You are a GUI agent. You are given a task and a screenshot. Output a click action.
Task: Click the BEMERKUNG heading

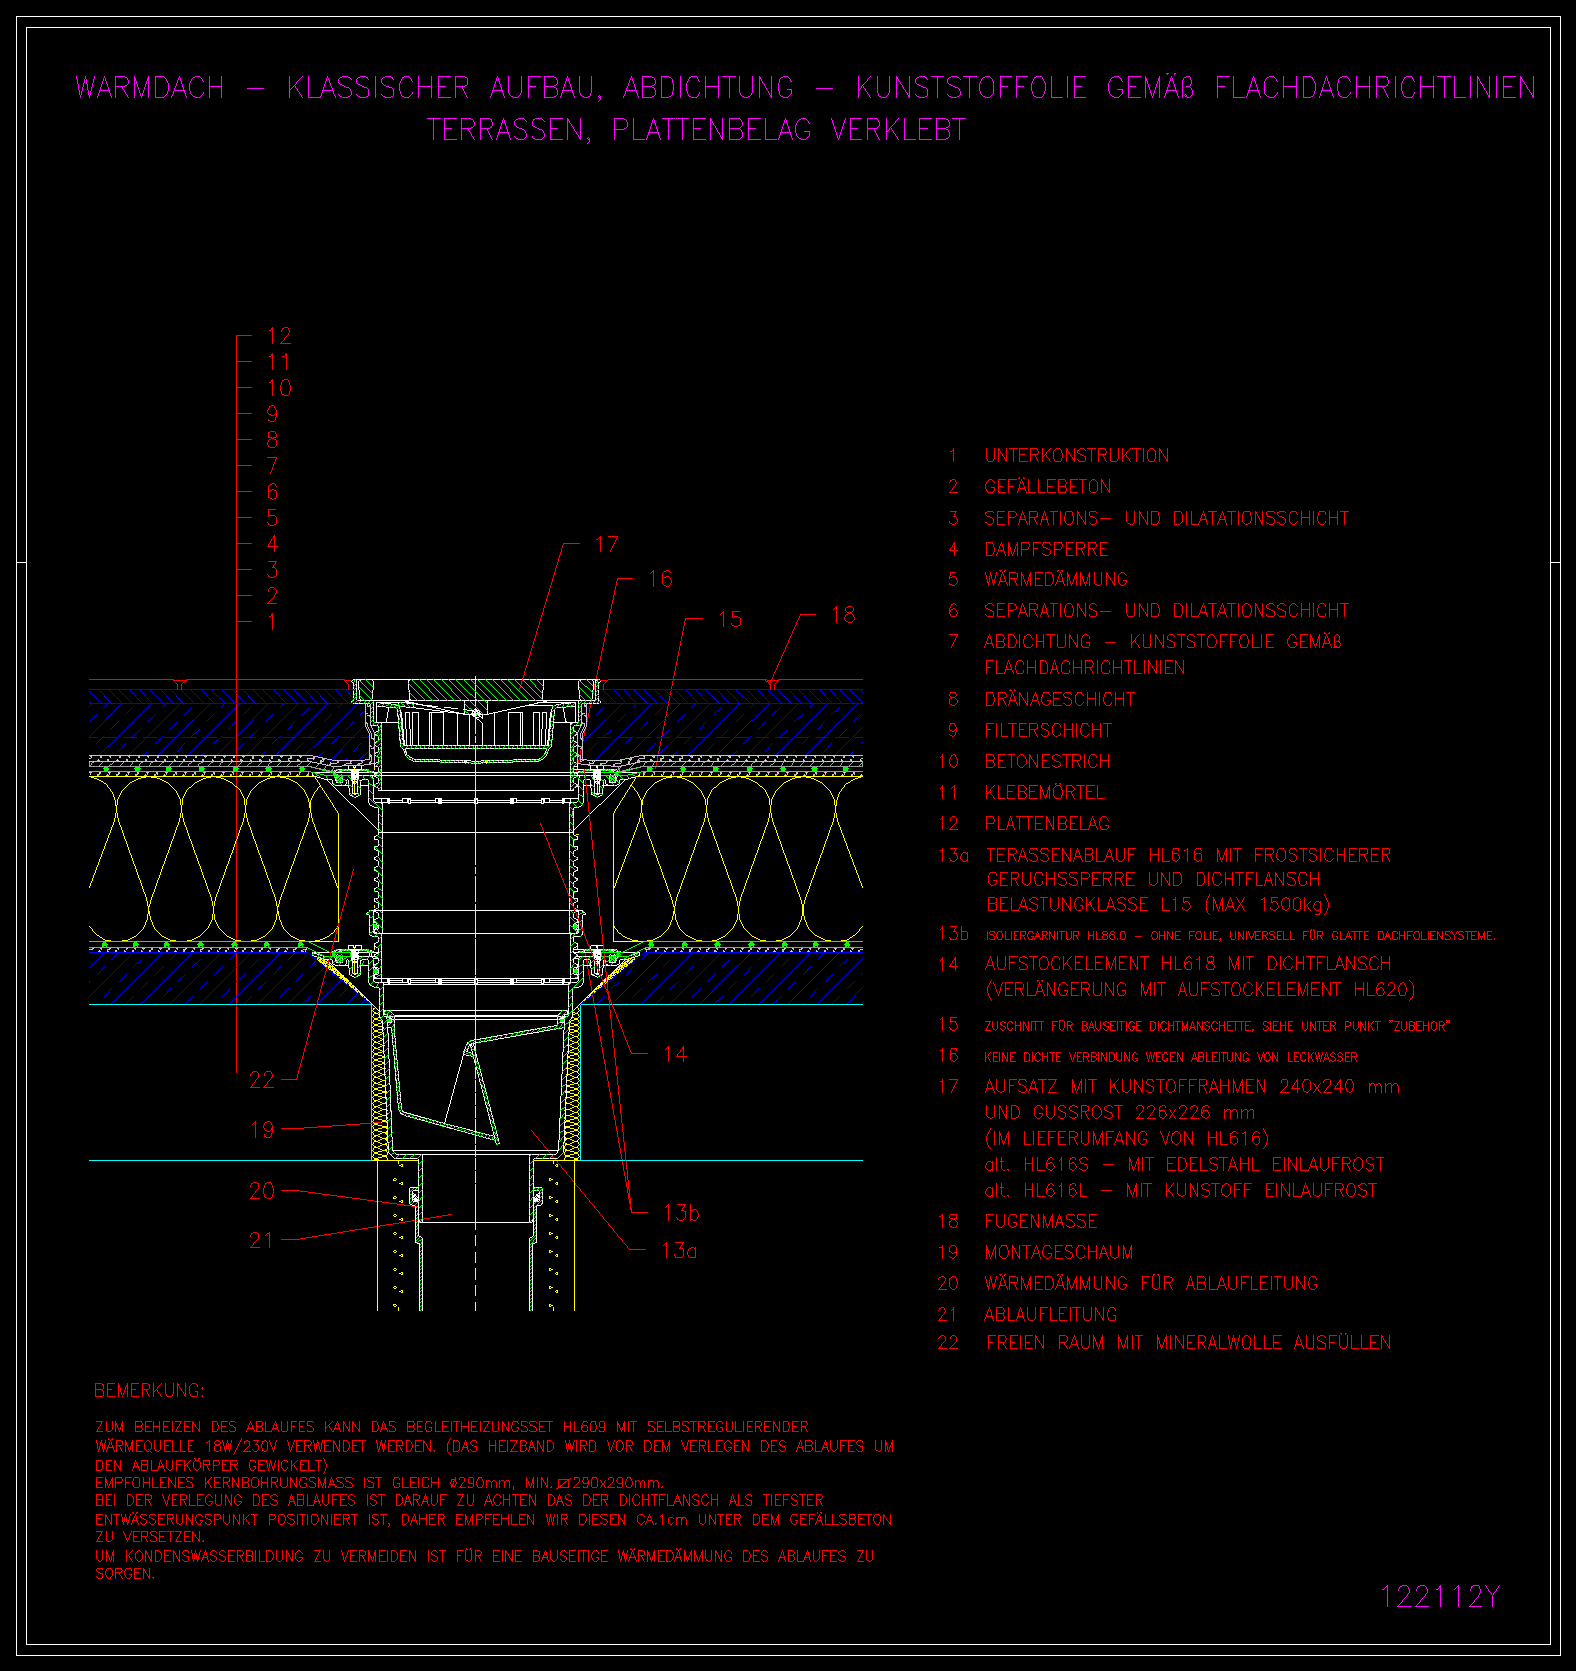pos(149,1390)
